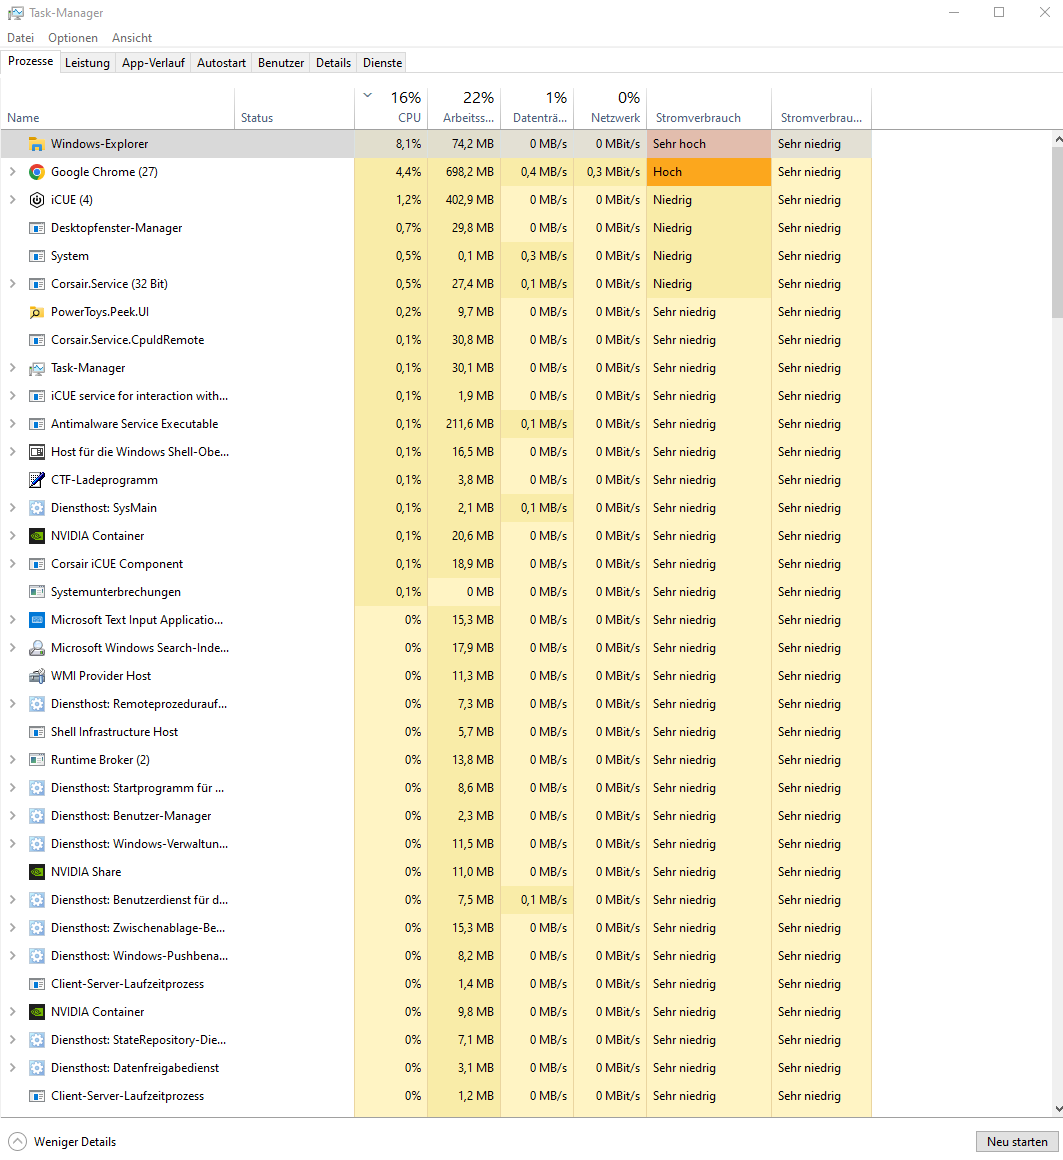Image resolution: width=1063 pixels, height=1160 pixels.
Task: Click the Microsoft Text Input Application icon
Action: click(36, 620)
